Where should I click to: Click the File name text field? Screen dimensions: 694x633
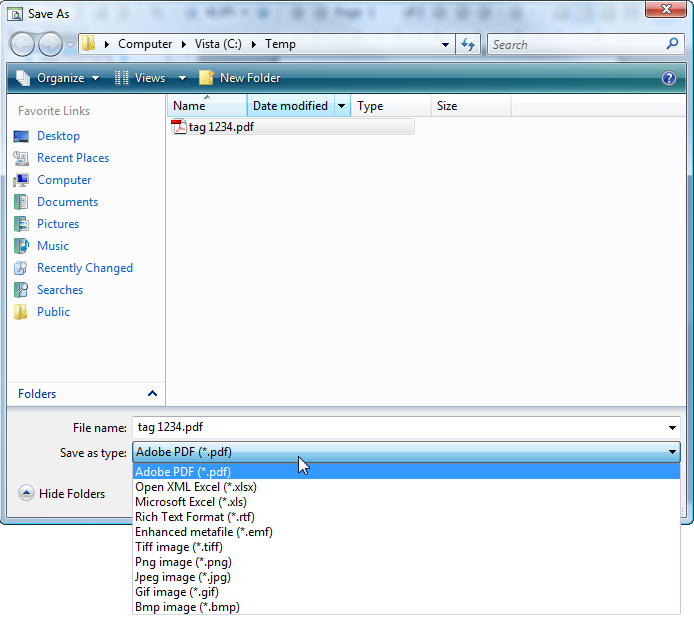tap(398, 428)
